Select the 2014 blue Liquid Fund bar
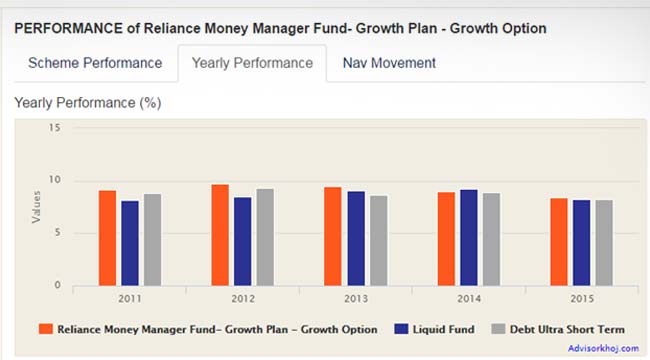 click(x=469, y=238)
